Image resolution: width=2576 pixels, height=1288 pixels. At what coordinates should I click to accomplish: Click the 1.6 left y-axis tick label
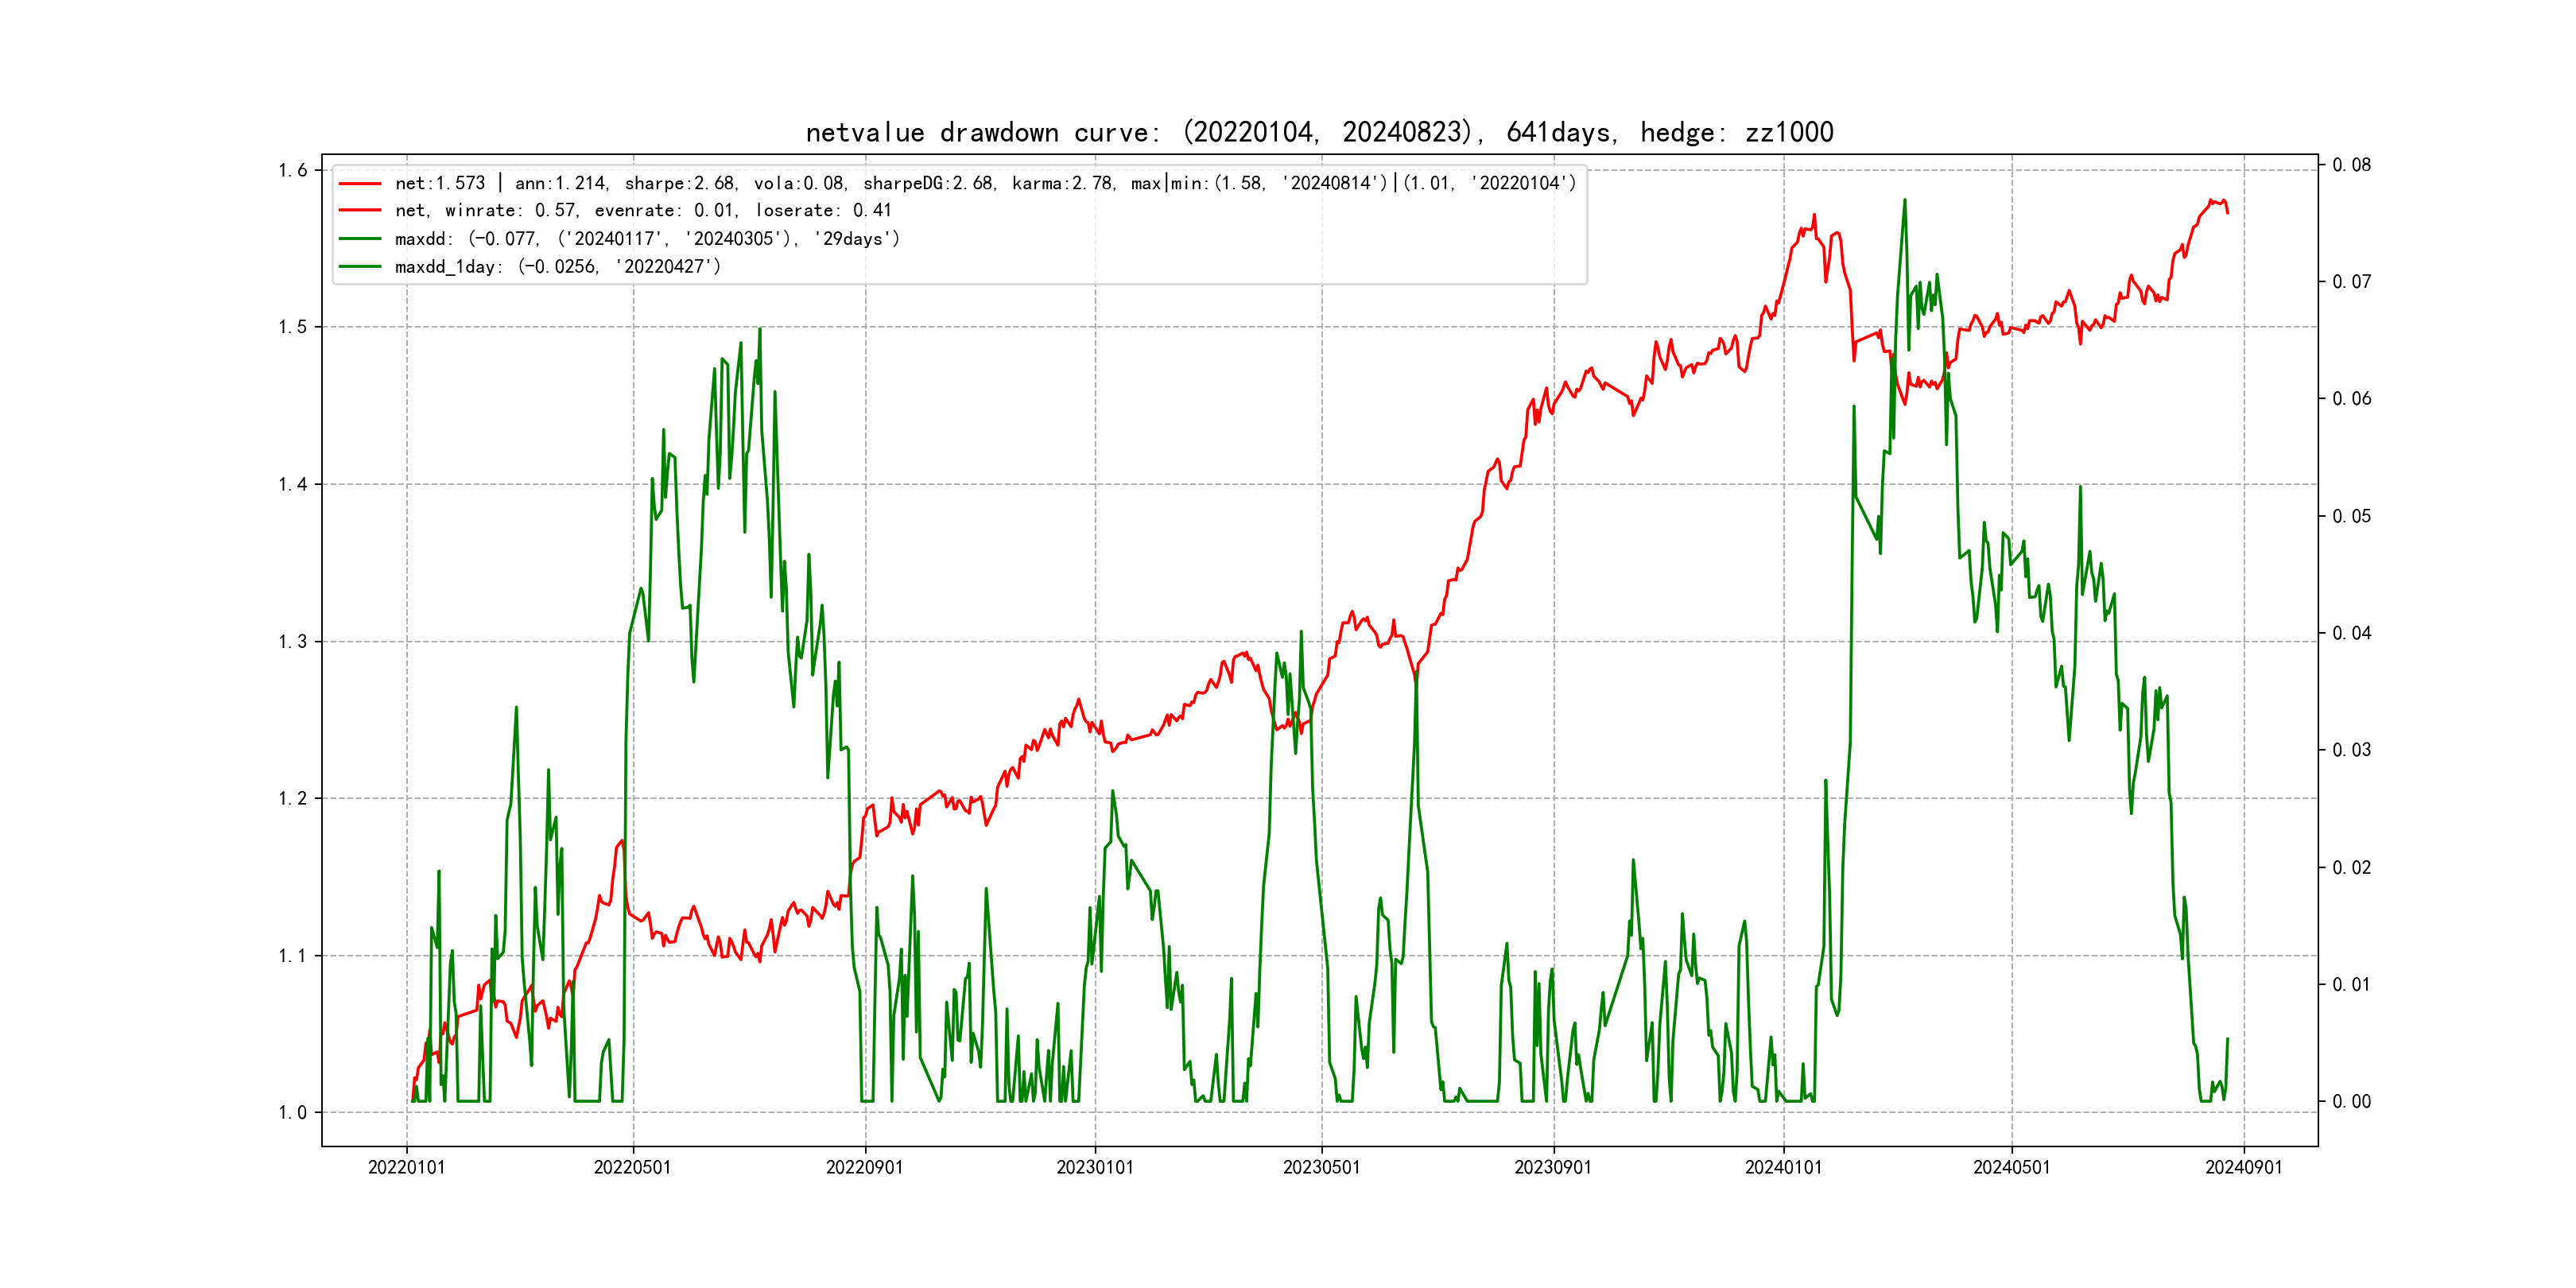(293, 170)
